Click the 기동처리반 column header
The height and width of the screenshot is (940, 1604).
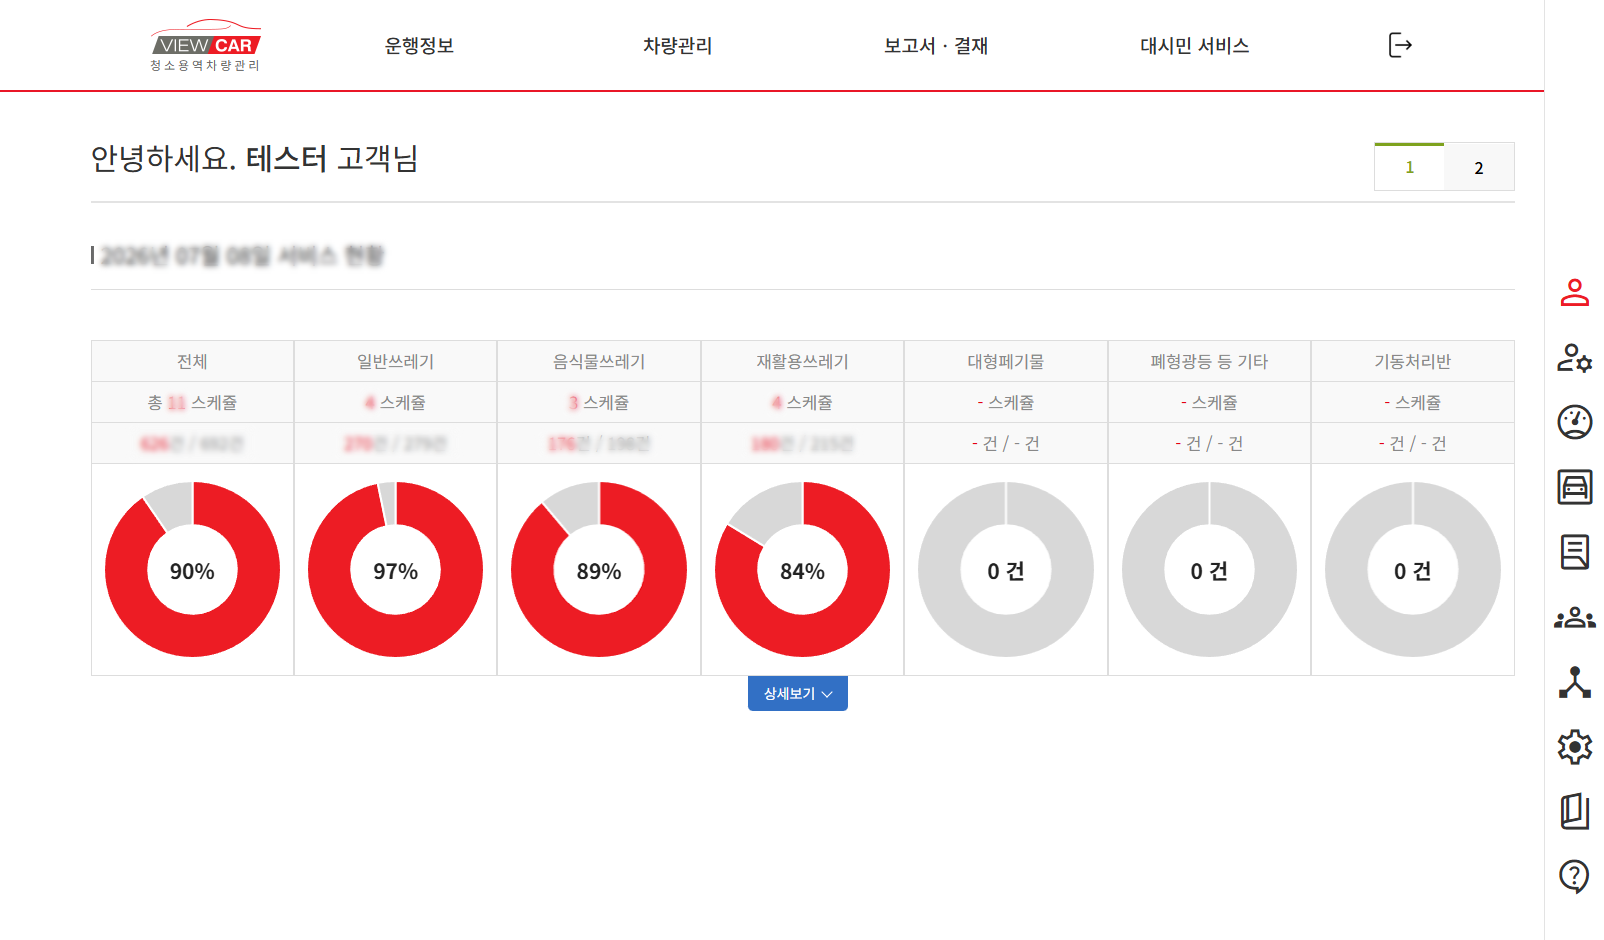pos(1412,361)
